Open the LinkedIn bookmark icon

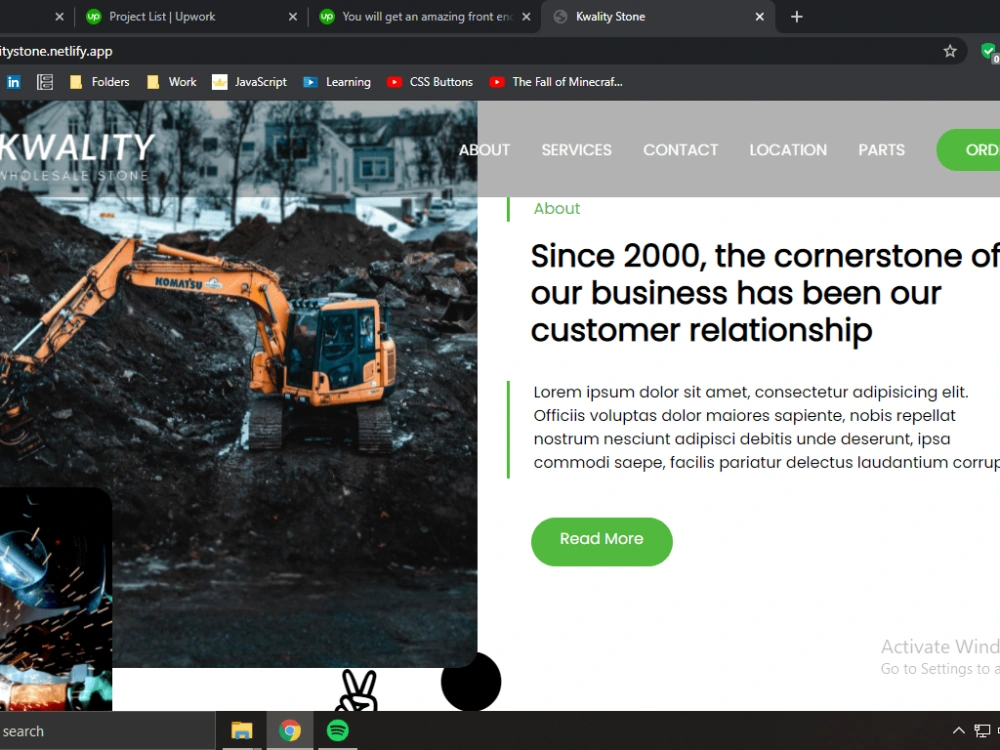(13, 82)
